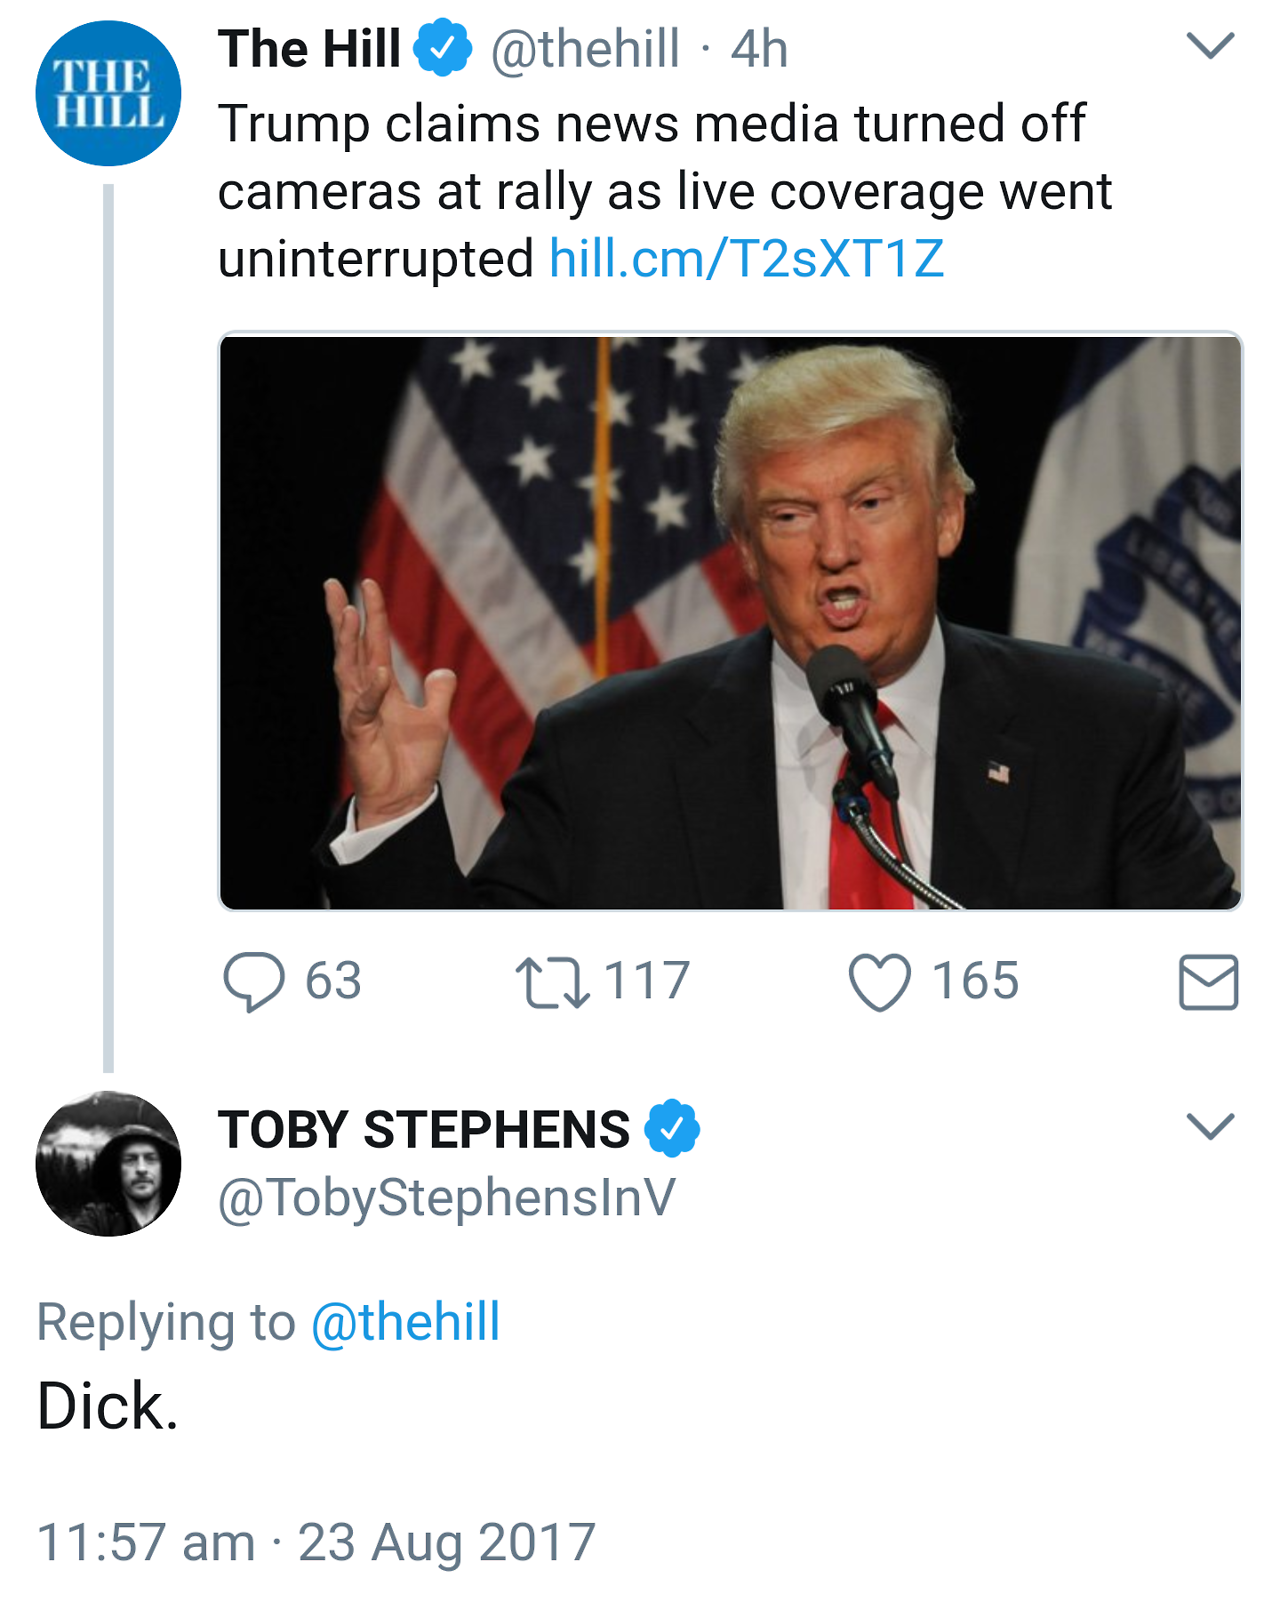Image resolution: width=1280 pixels, height=1610 pixels.
Task: Click the reply speech bubble icon
Action: pyautogui.click(x=254, y=981)
